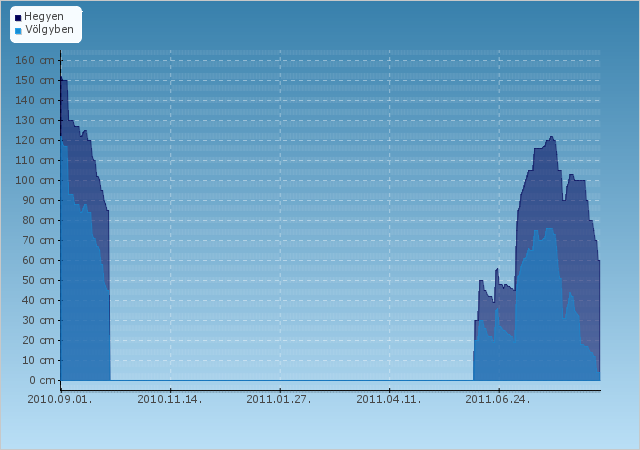Click the 40 cm axis label

[x=38, y=301]
